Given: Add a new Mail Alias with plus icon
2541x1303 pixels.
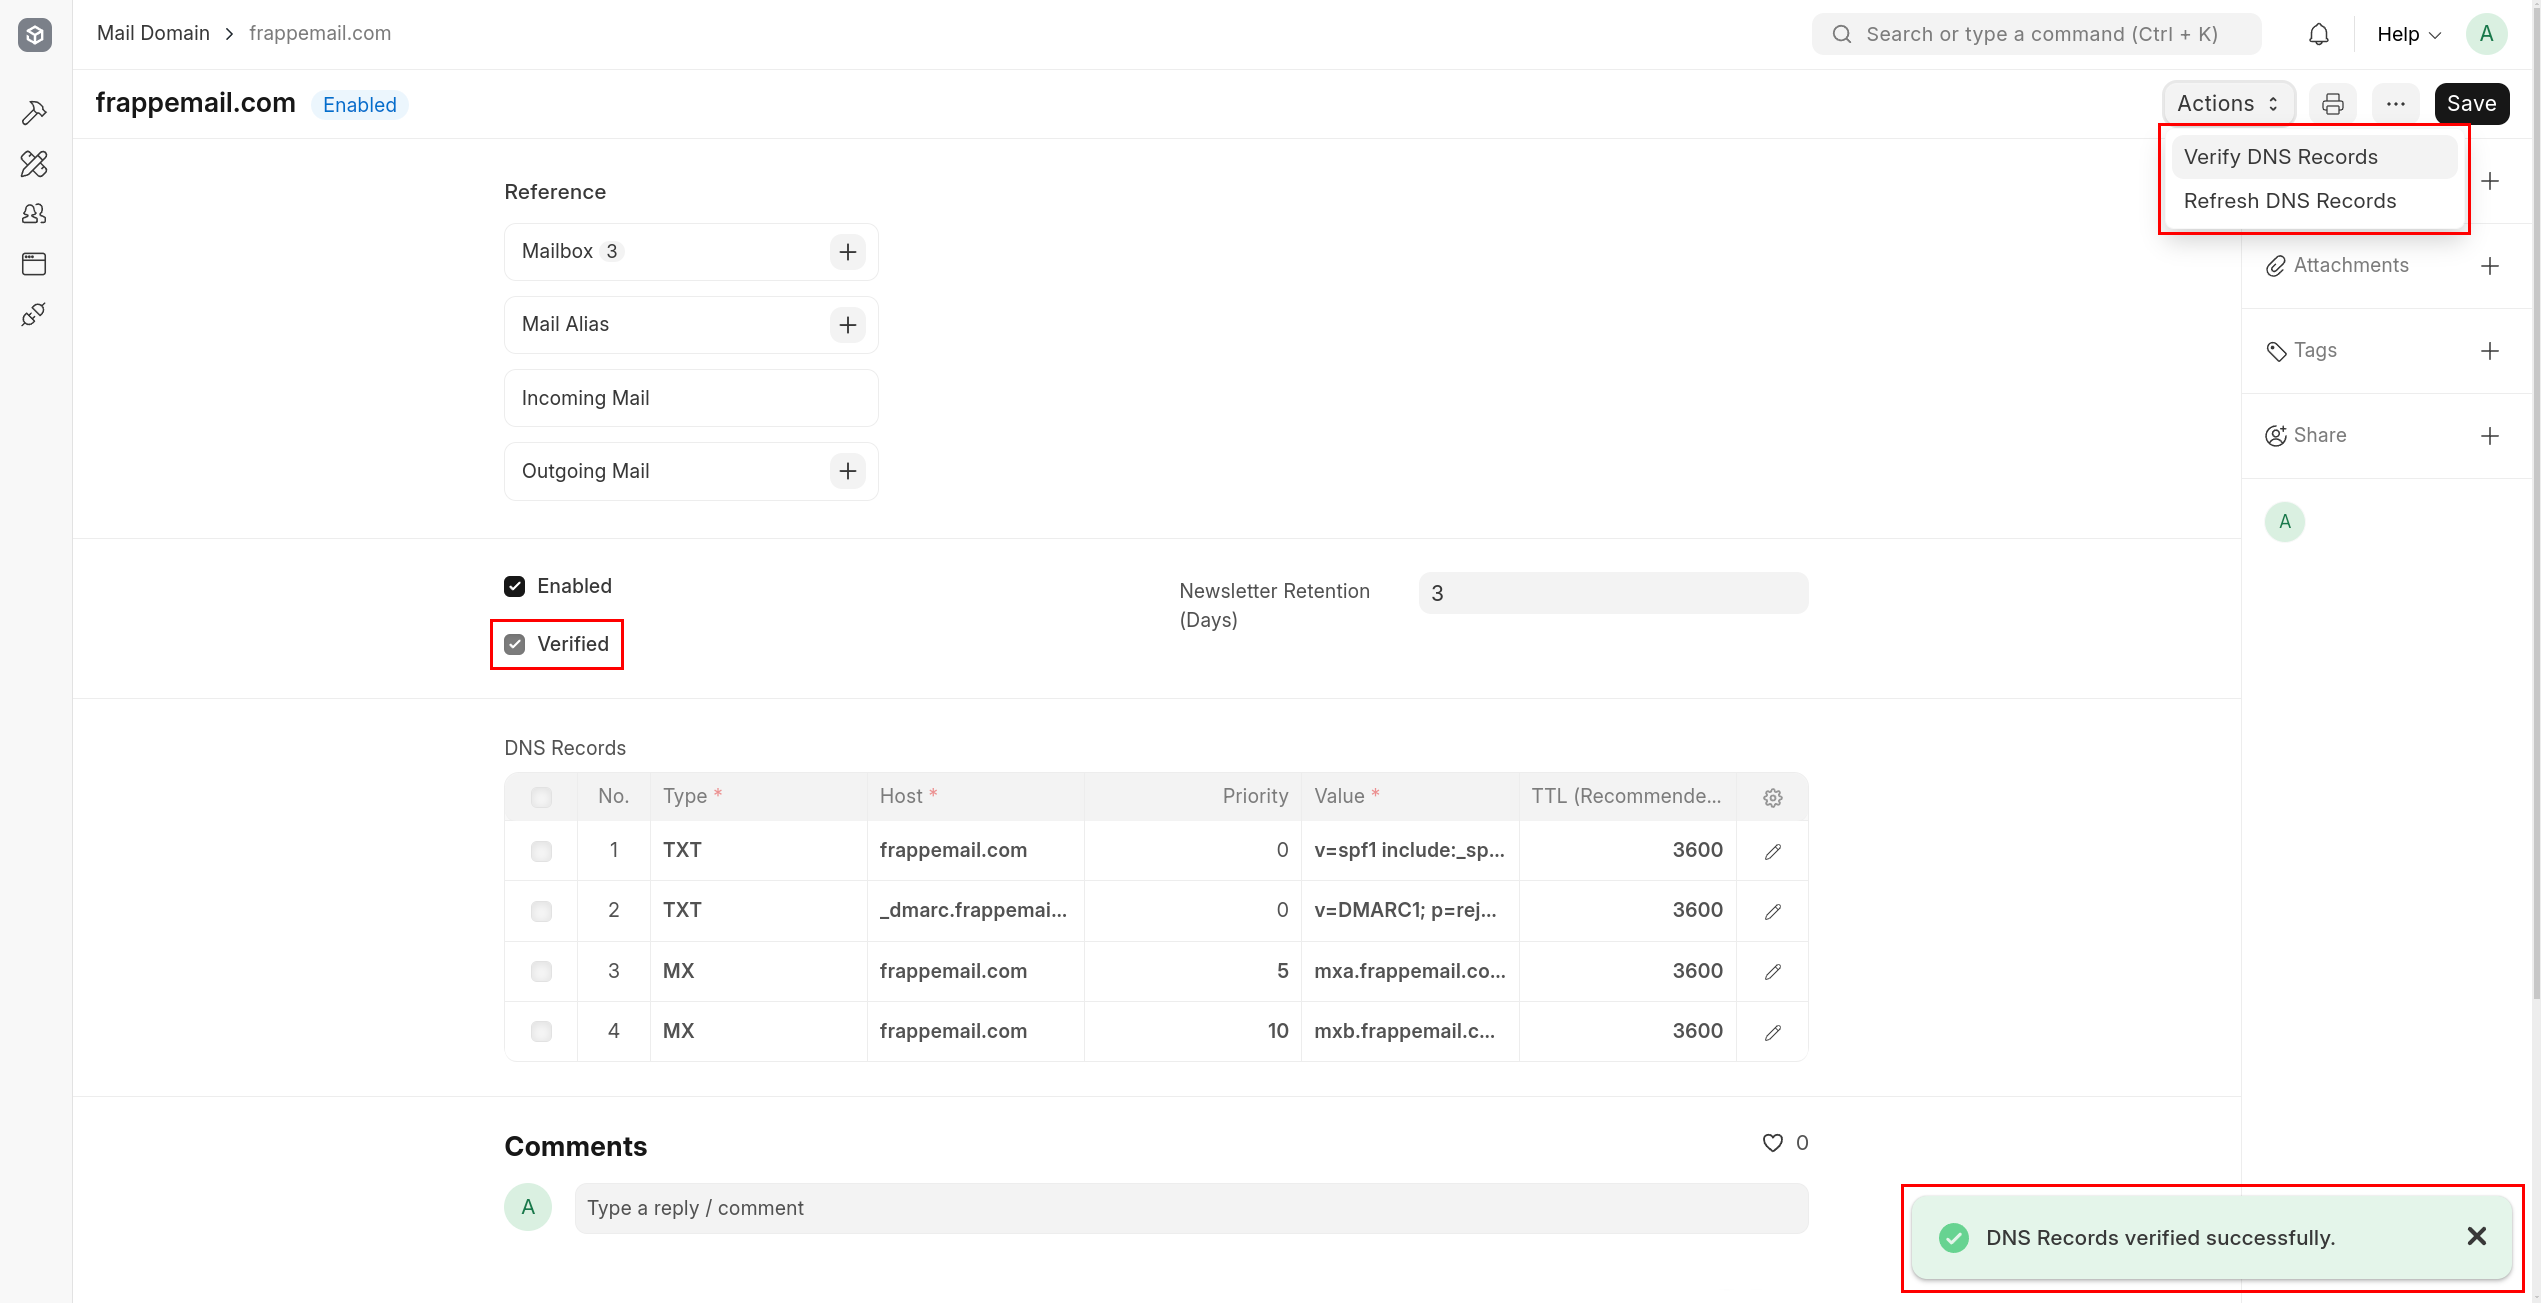Looking at the screenshot, I should tap(847, 325).
